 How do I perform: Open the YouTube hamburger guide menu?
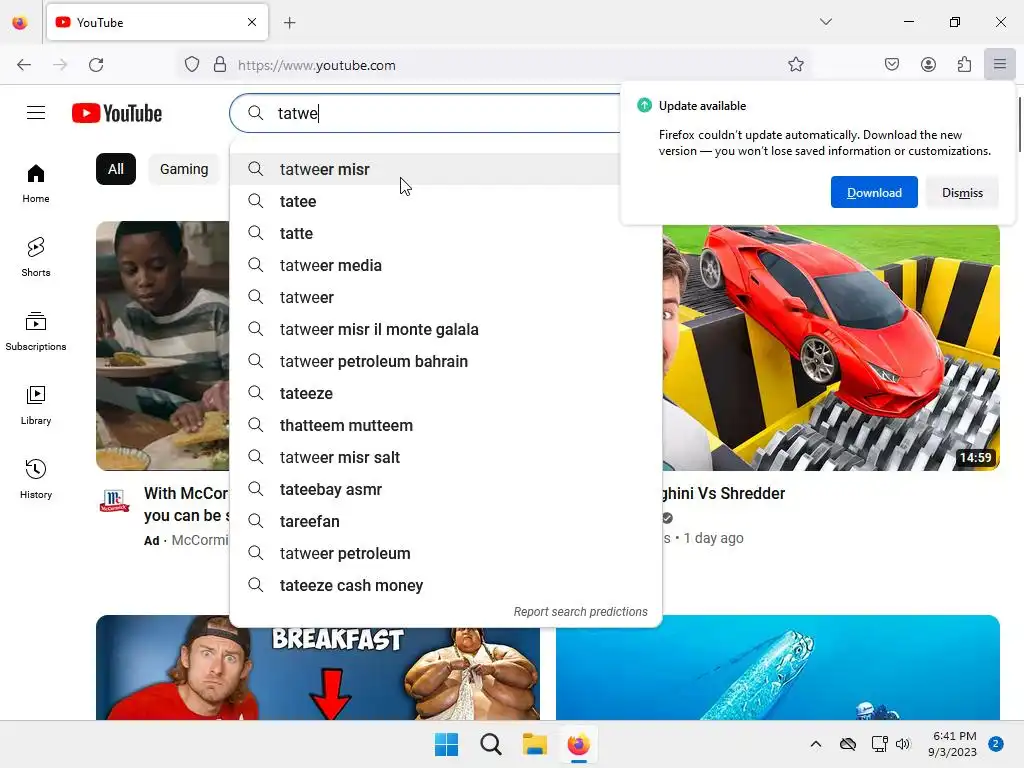coord(36,113)
